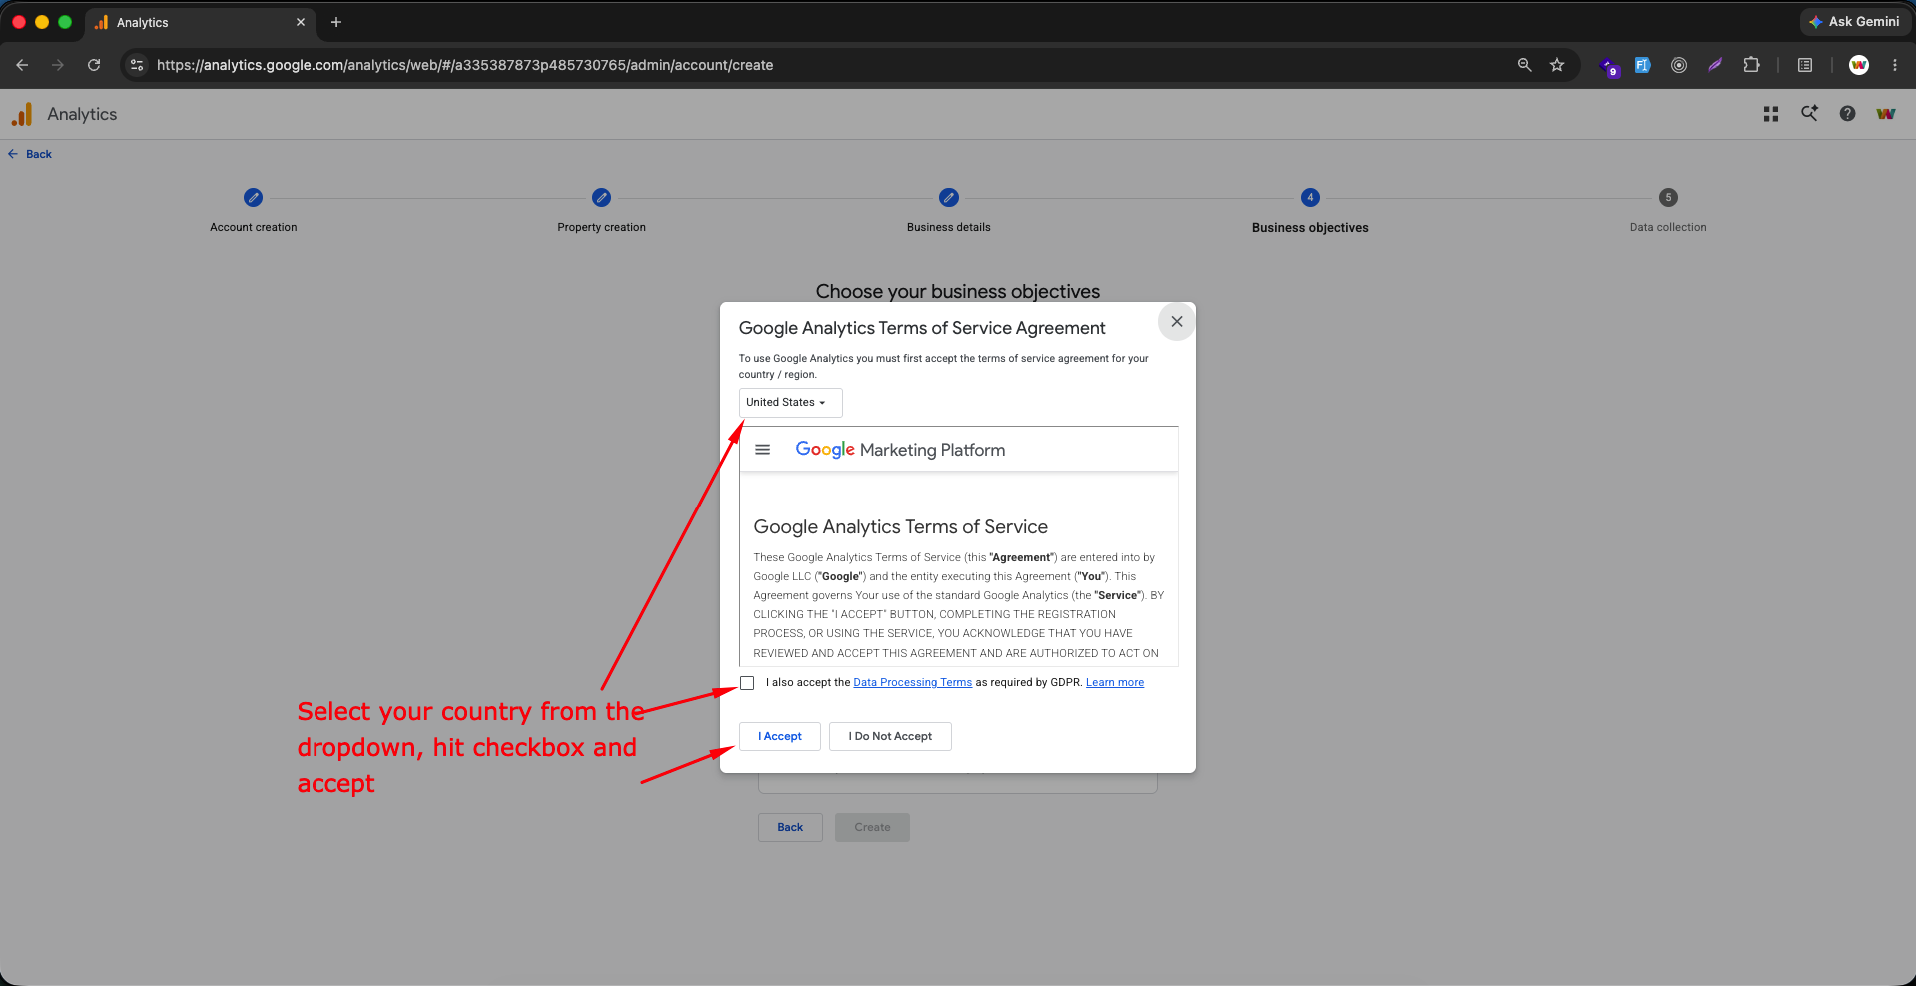
Task: Open the United States country dropdown
Action: click(x=790, y=403)
